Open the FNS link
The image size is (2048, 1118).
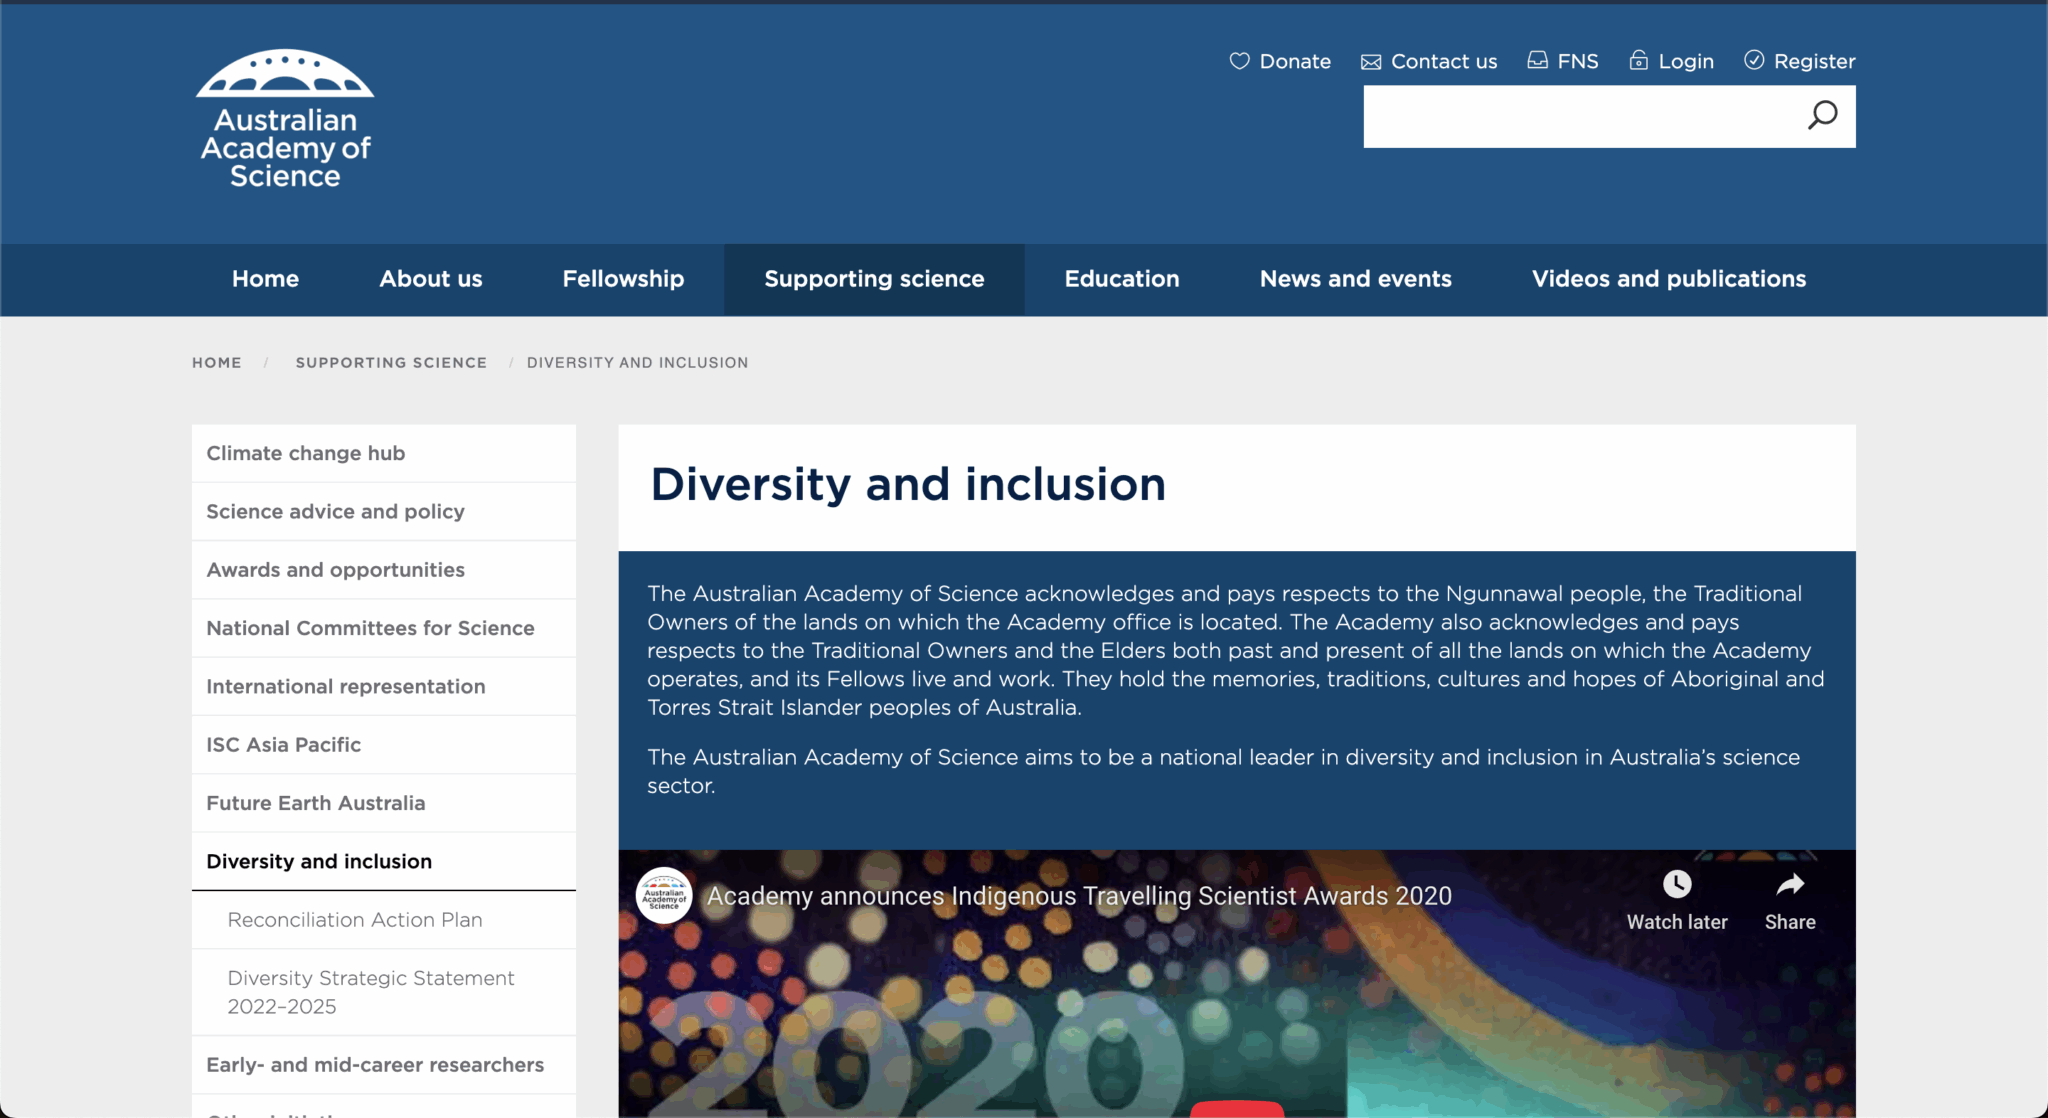point(1578,61)
